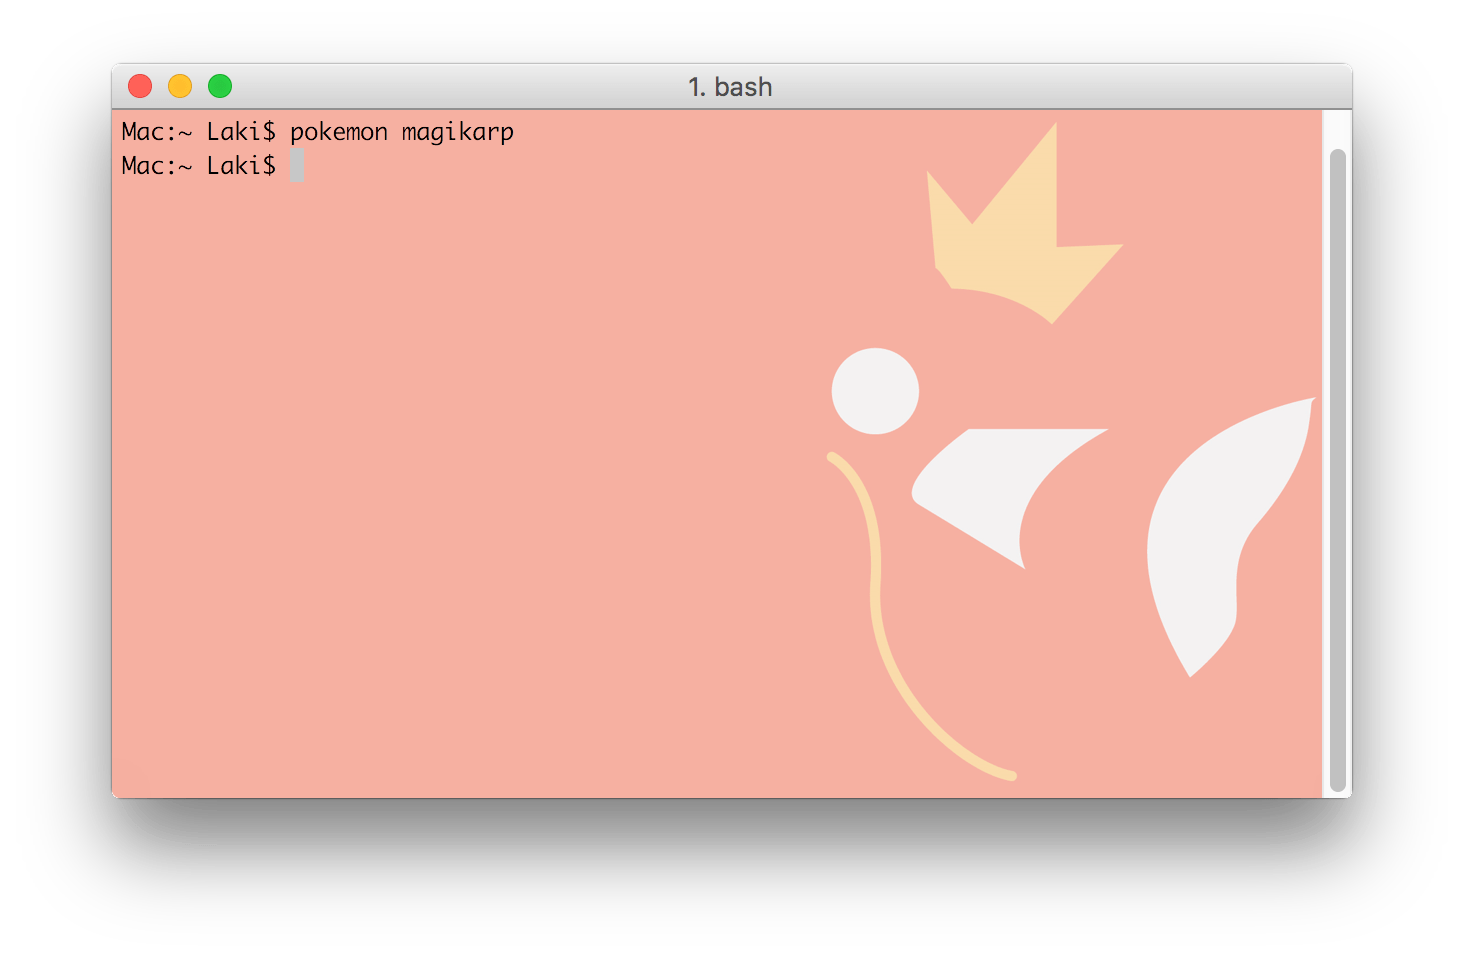This screenshot has height=958, width=1464.
Task: Close the bash terminal window
Action: pyautogui.click(x=140, y=87)
